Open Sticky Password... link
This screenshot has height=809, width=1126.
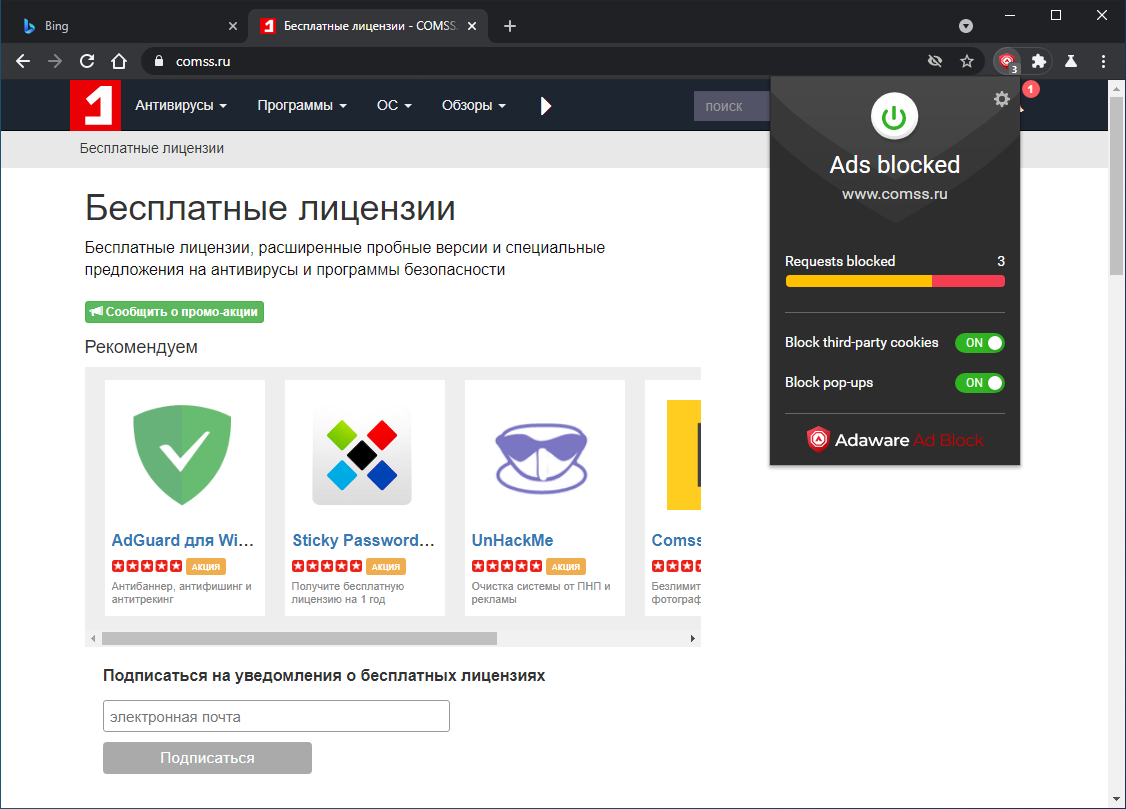coord(363,541)
